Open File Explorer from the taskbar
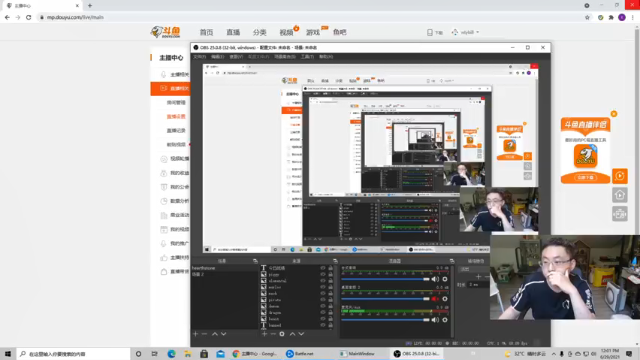This screenshot has height=360, width=640. coord(188,353)
